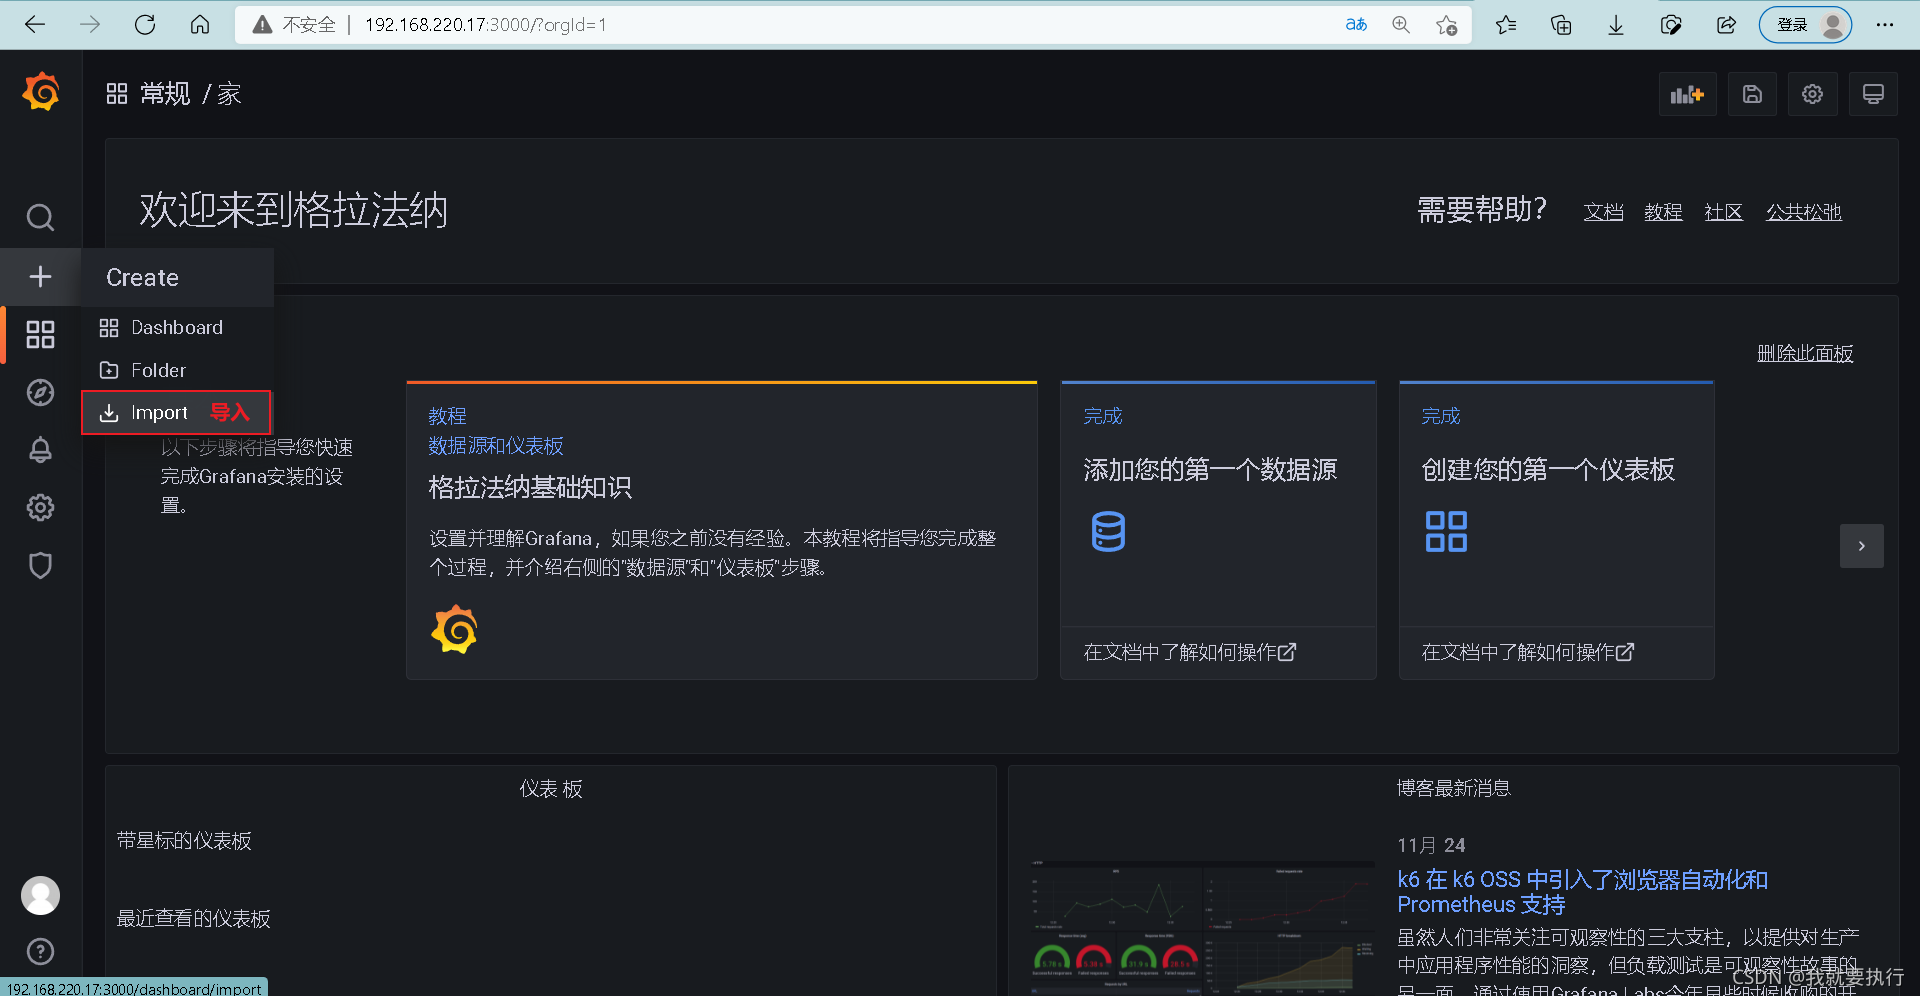Click the 登录 browser profile button
This screenshot has width=1920, height=996.
pyautogui.click(x=1805, y=25)
